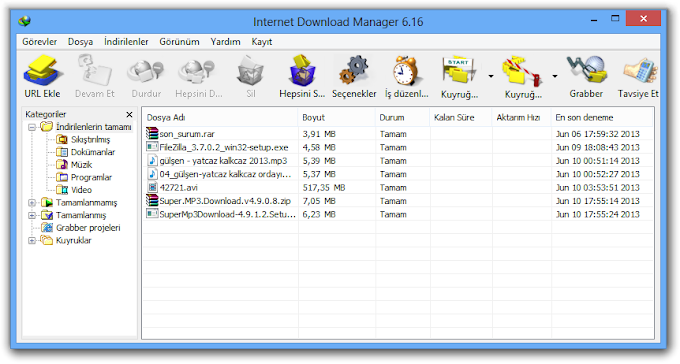Image resolution: width=680 pixels, height=364 pixels.
Task: Expand the Tamamlanmış tree node
Action: pyautogui.click(x=32, y=215)
